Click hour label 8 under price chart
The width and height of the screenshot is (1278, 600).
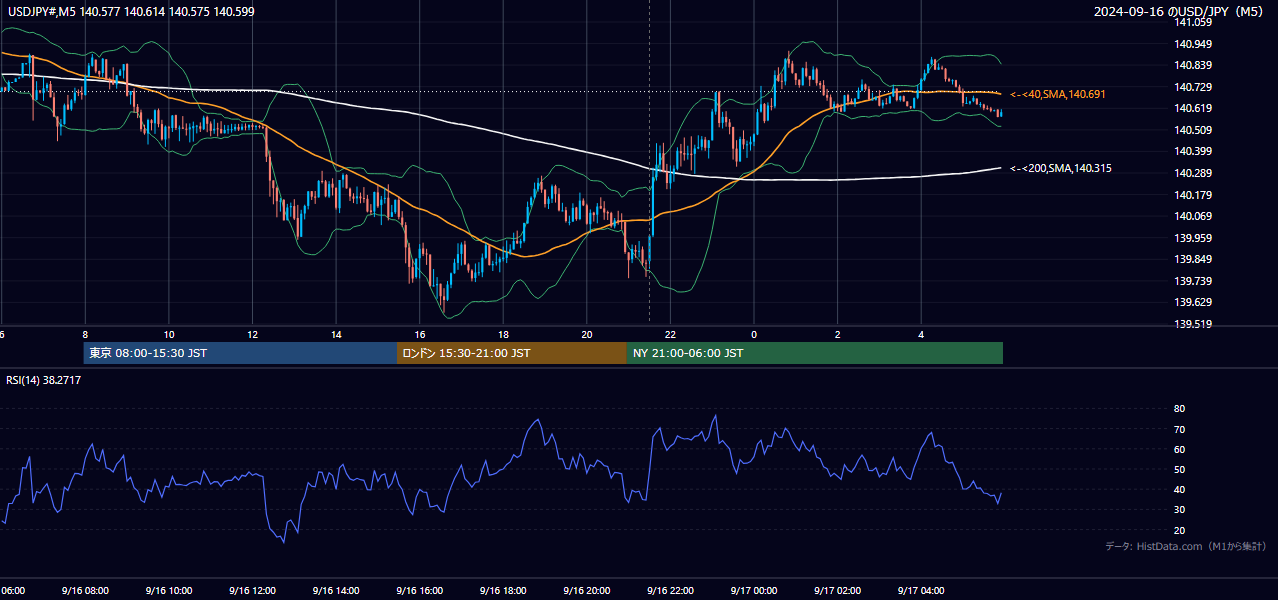point(85,334)
